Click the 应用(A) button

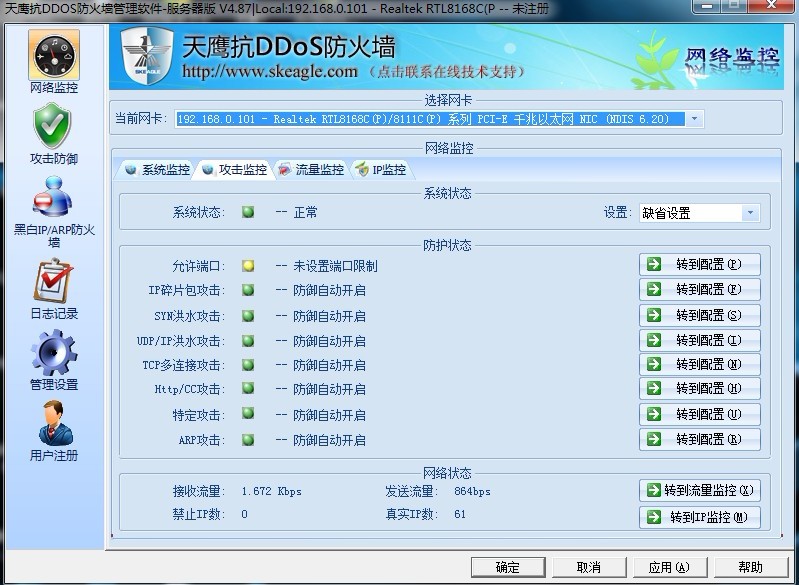[x=670, y=567]
